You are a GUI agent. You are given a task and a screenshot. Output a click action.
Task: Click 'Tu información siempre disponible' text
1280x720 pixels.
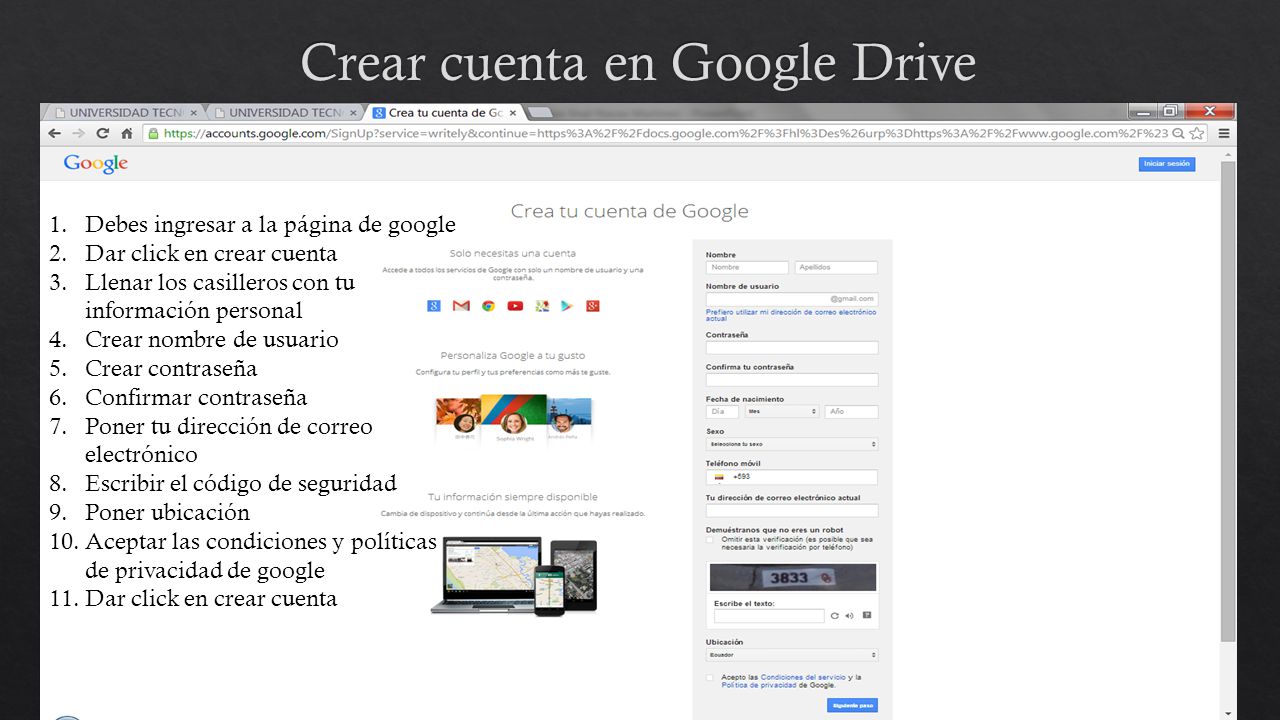[x=512, y=496]
